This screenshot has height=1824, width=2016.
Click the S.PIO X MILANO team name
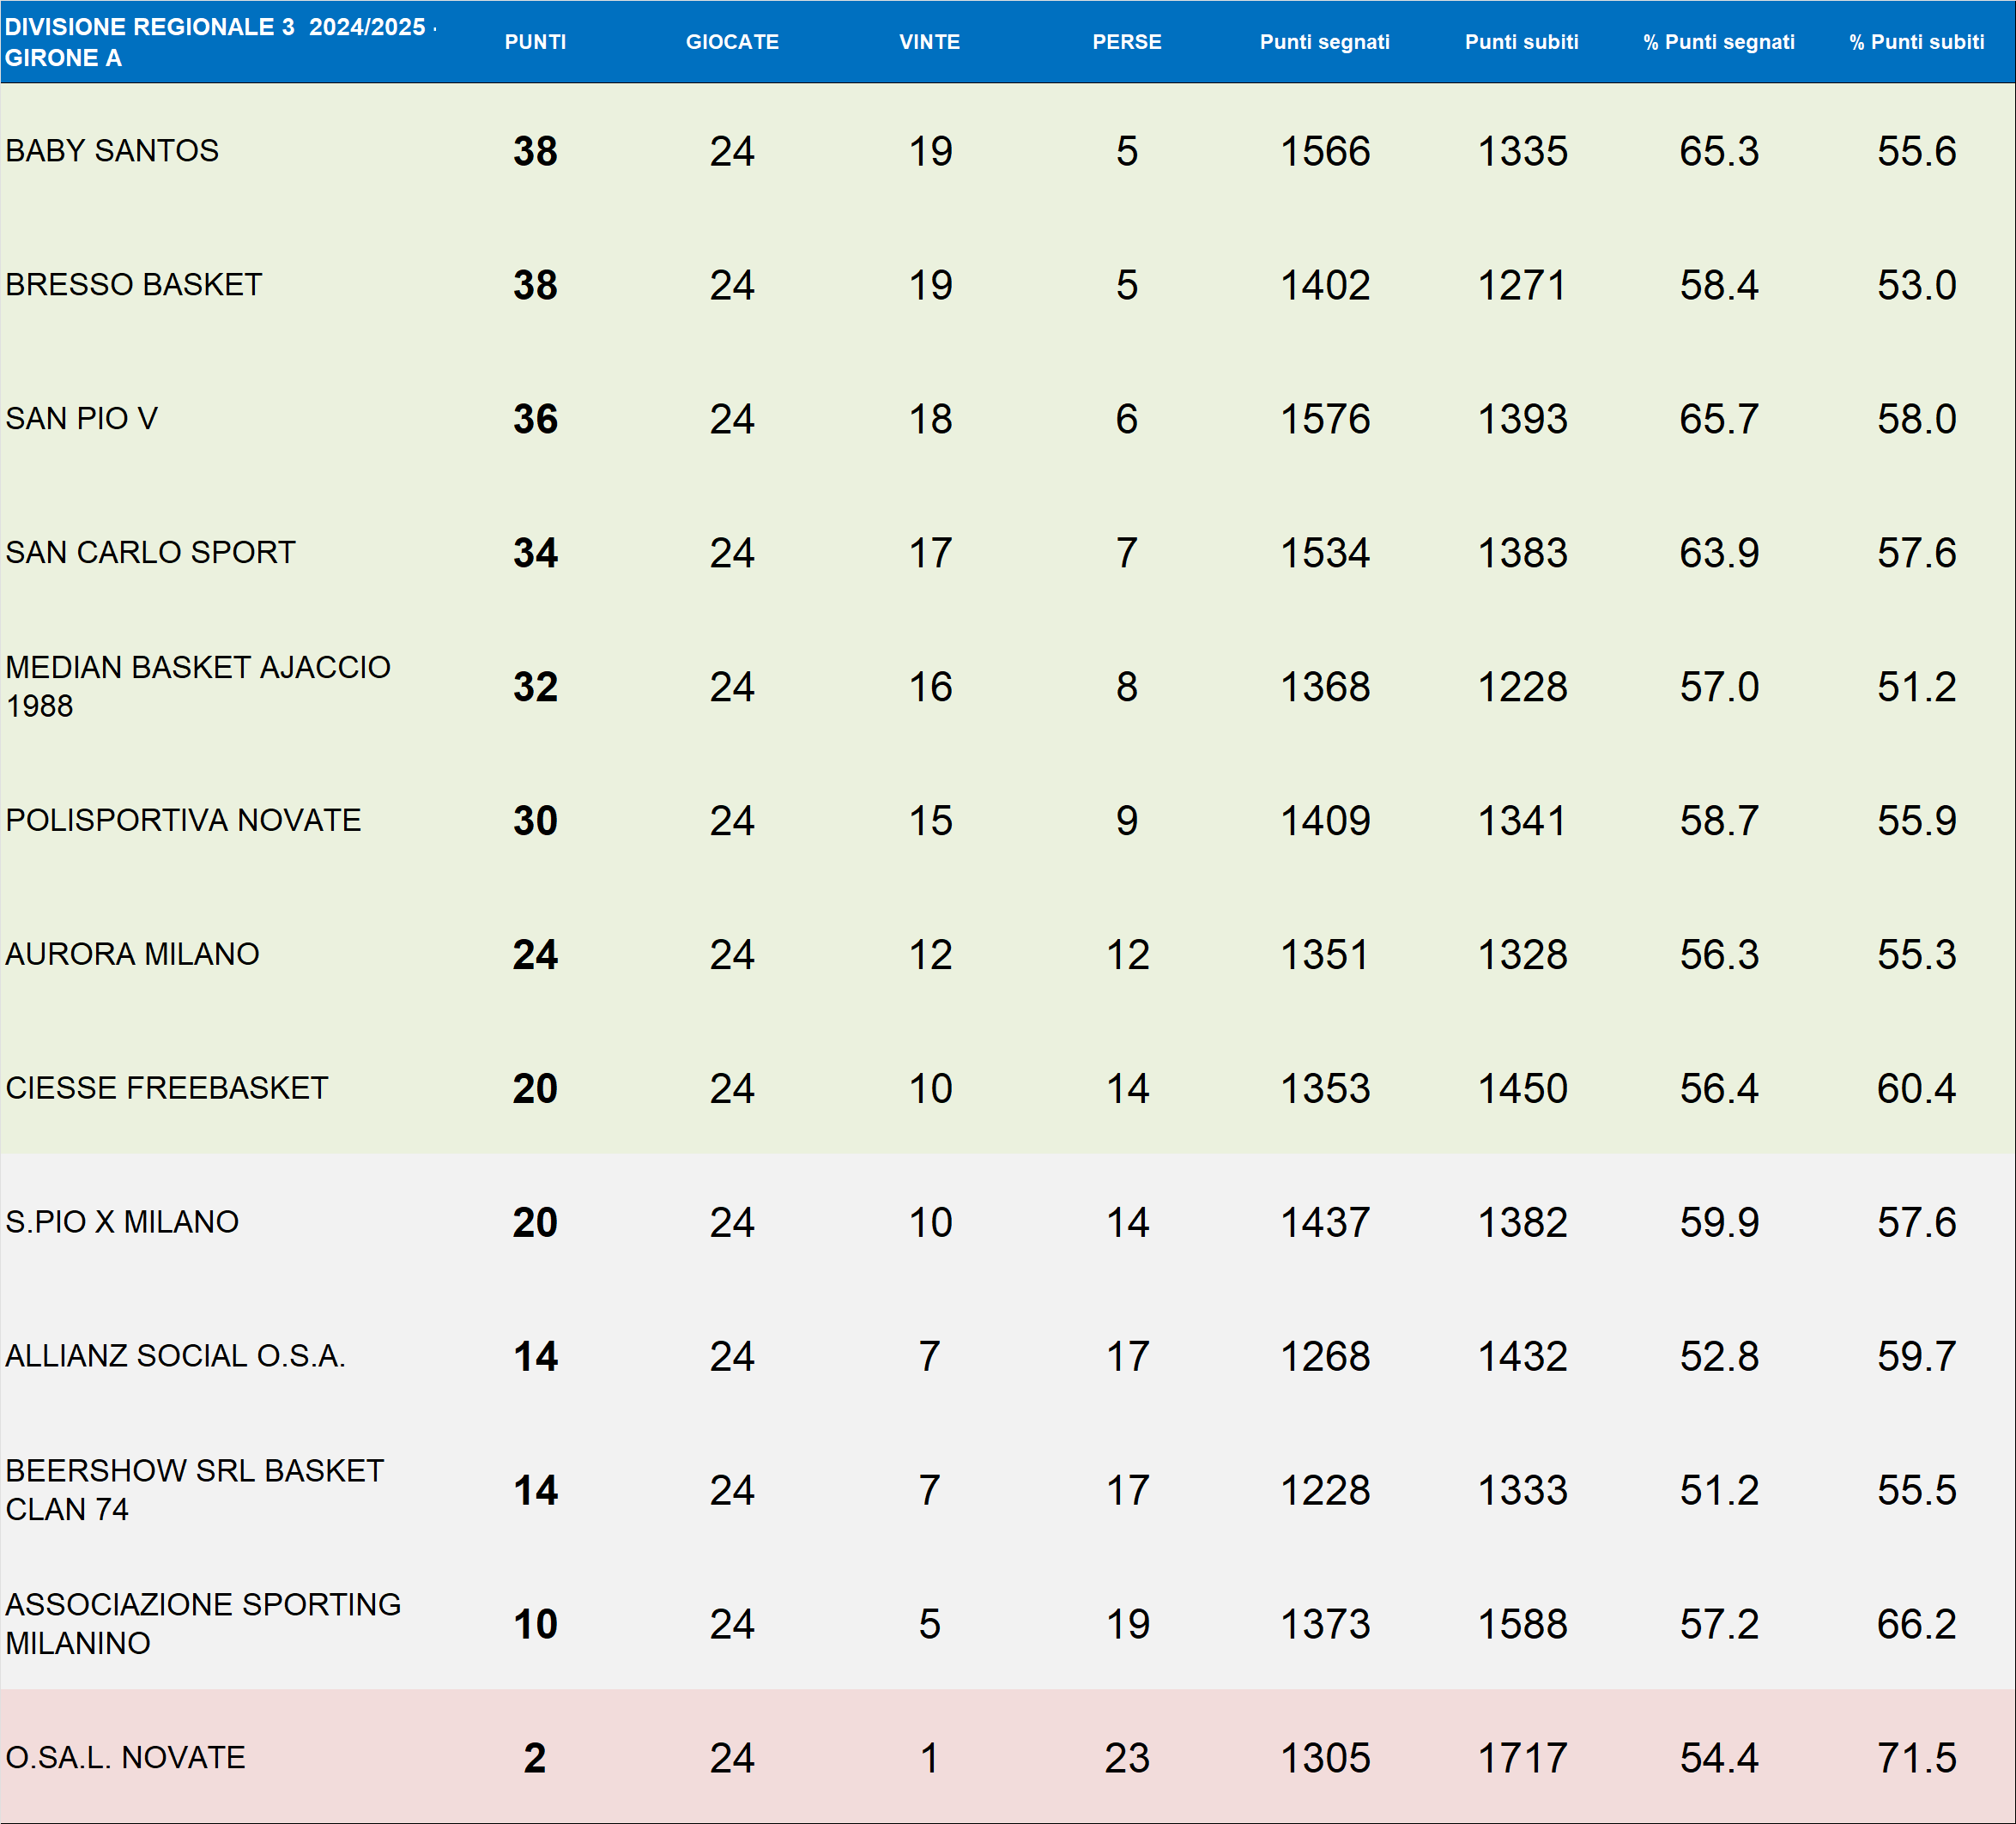coord(122,1222)
